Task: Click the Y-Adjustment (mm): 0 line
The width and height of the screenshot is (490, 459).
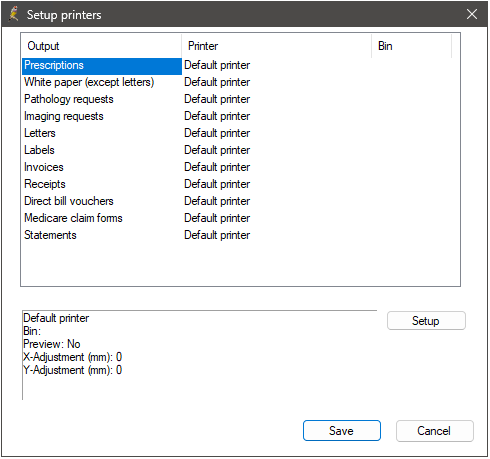Action: pos(72,370)
